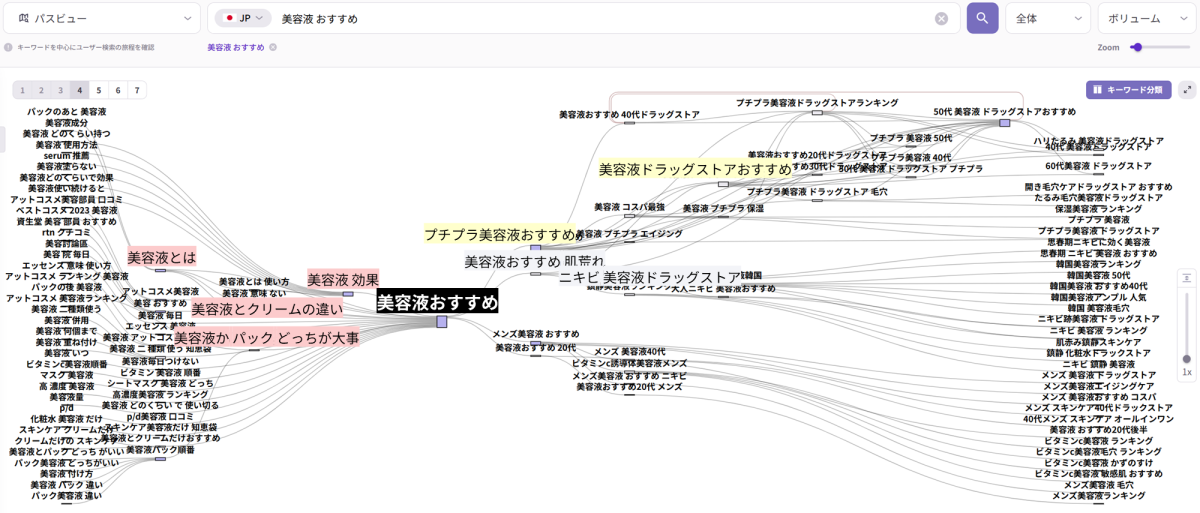
Task: Click the キーワード分類 button
Action: tap(1128, 89)
